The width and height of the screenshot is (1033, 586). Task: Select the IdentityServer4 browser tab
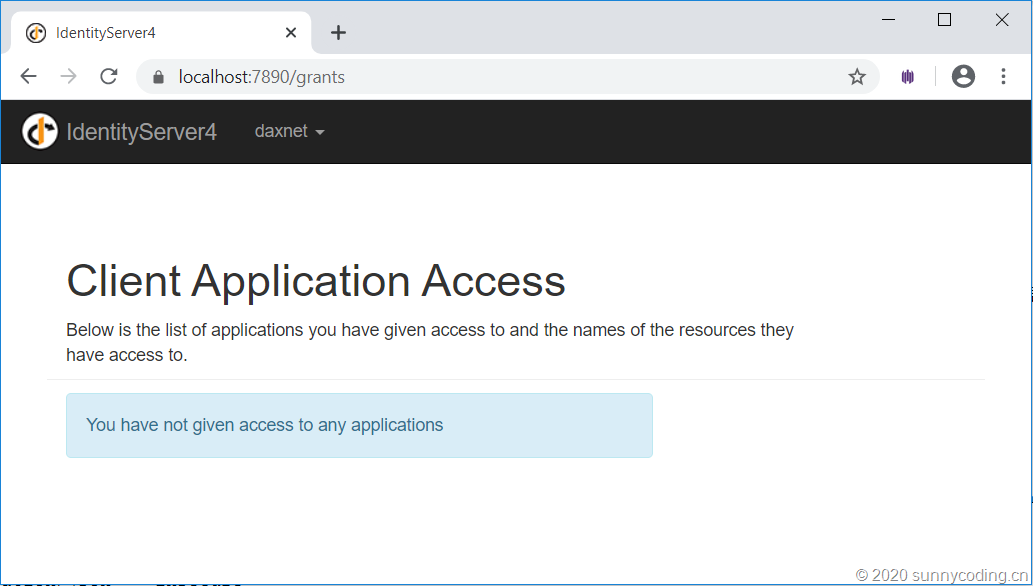click(x=150, y=33)
